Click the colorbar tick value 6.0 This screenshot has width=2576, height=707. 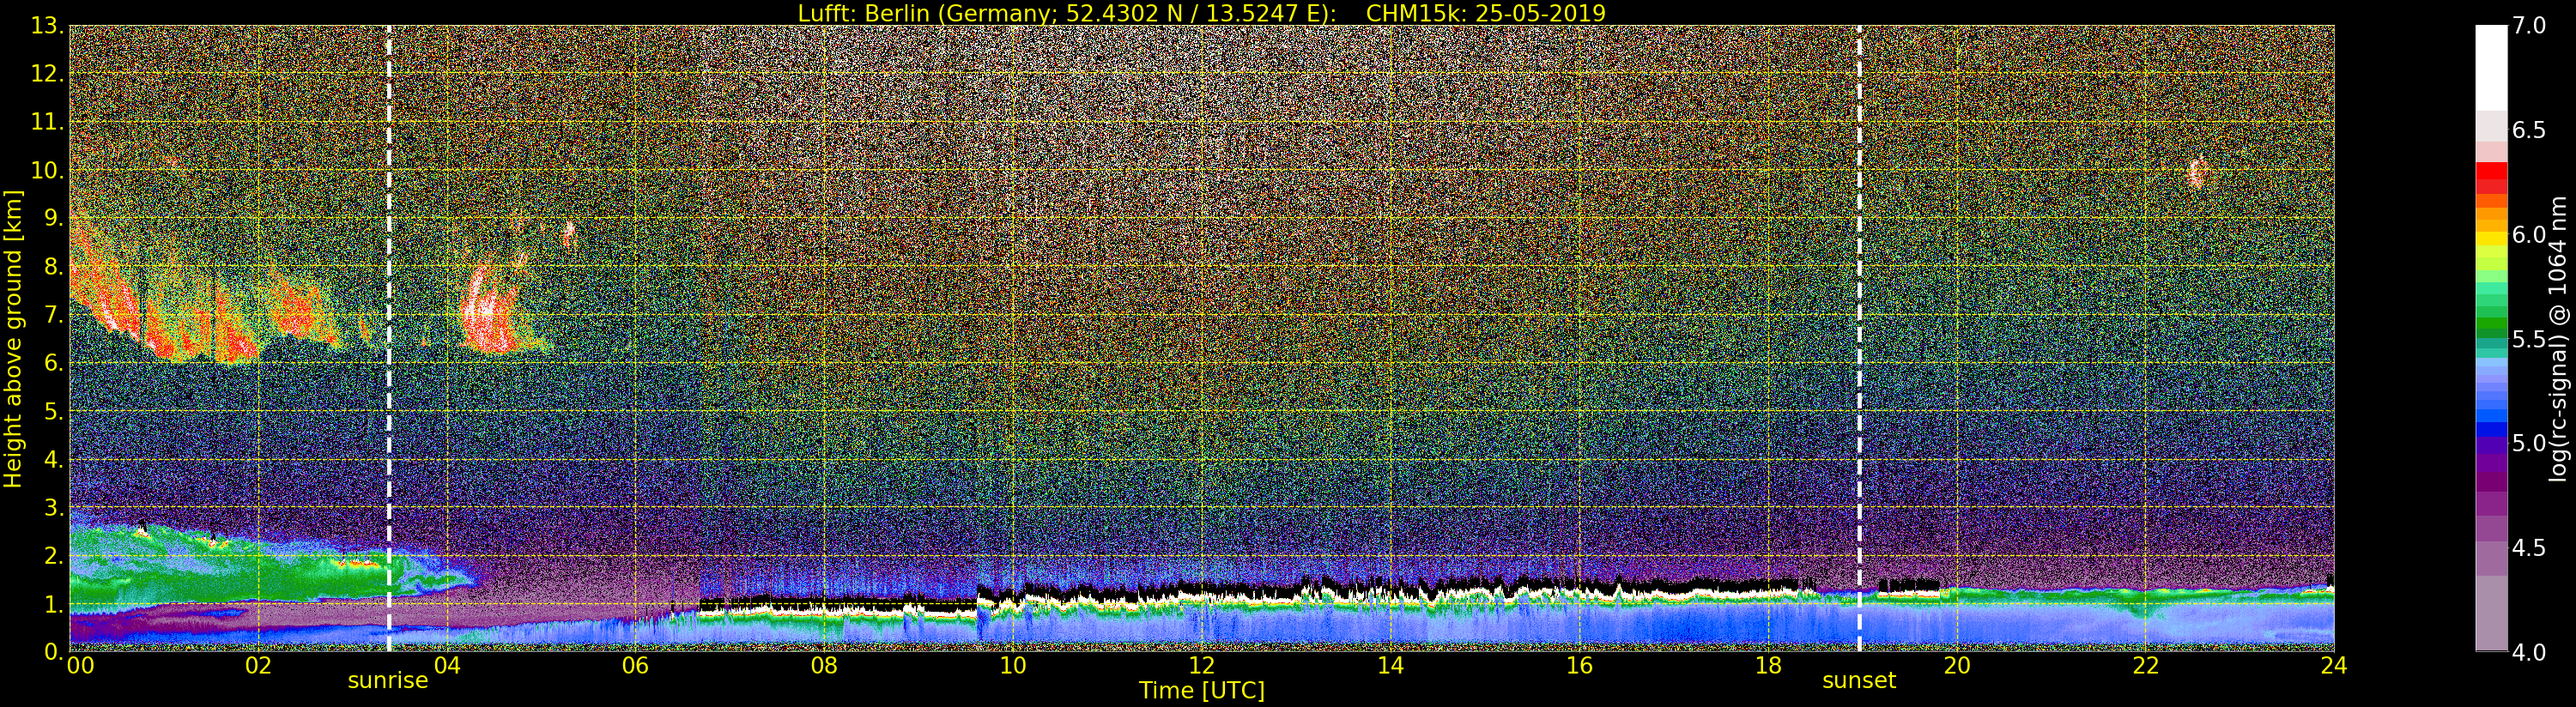(x=2528, y=235)
